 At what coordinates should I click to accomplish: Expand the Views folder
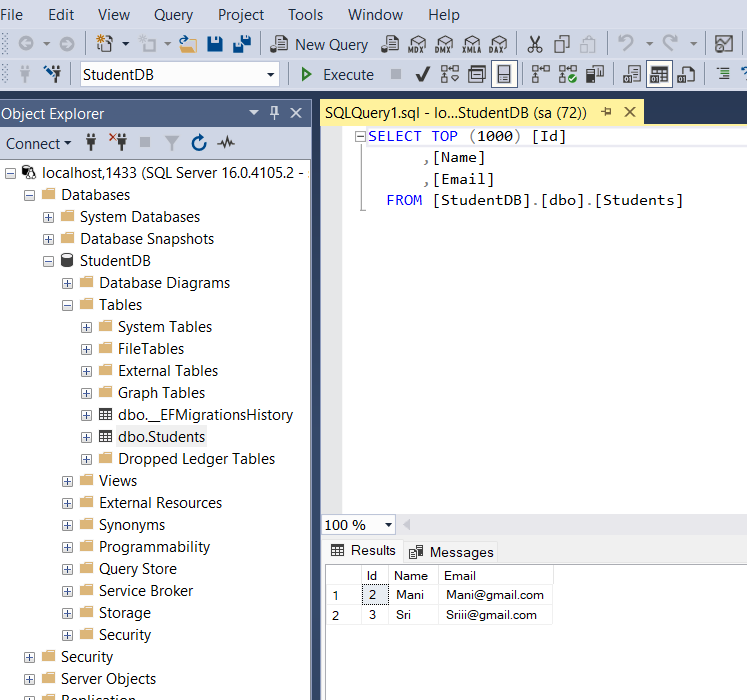tap(68, 481)
